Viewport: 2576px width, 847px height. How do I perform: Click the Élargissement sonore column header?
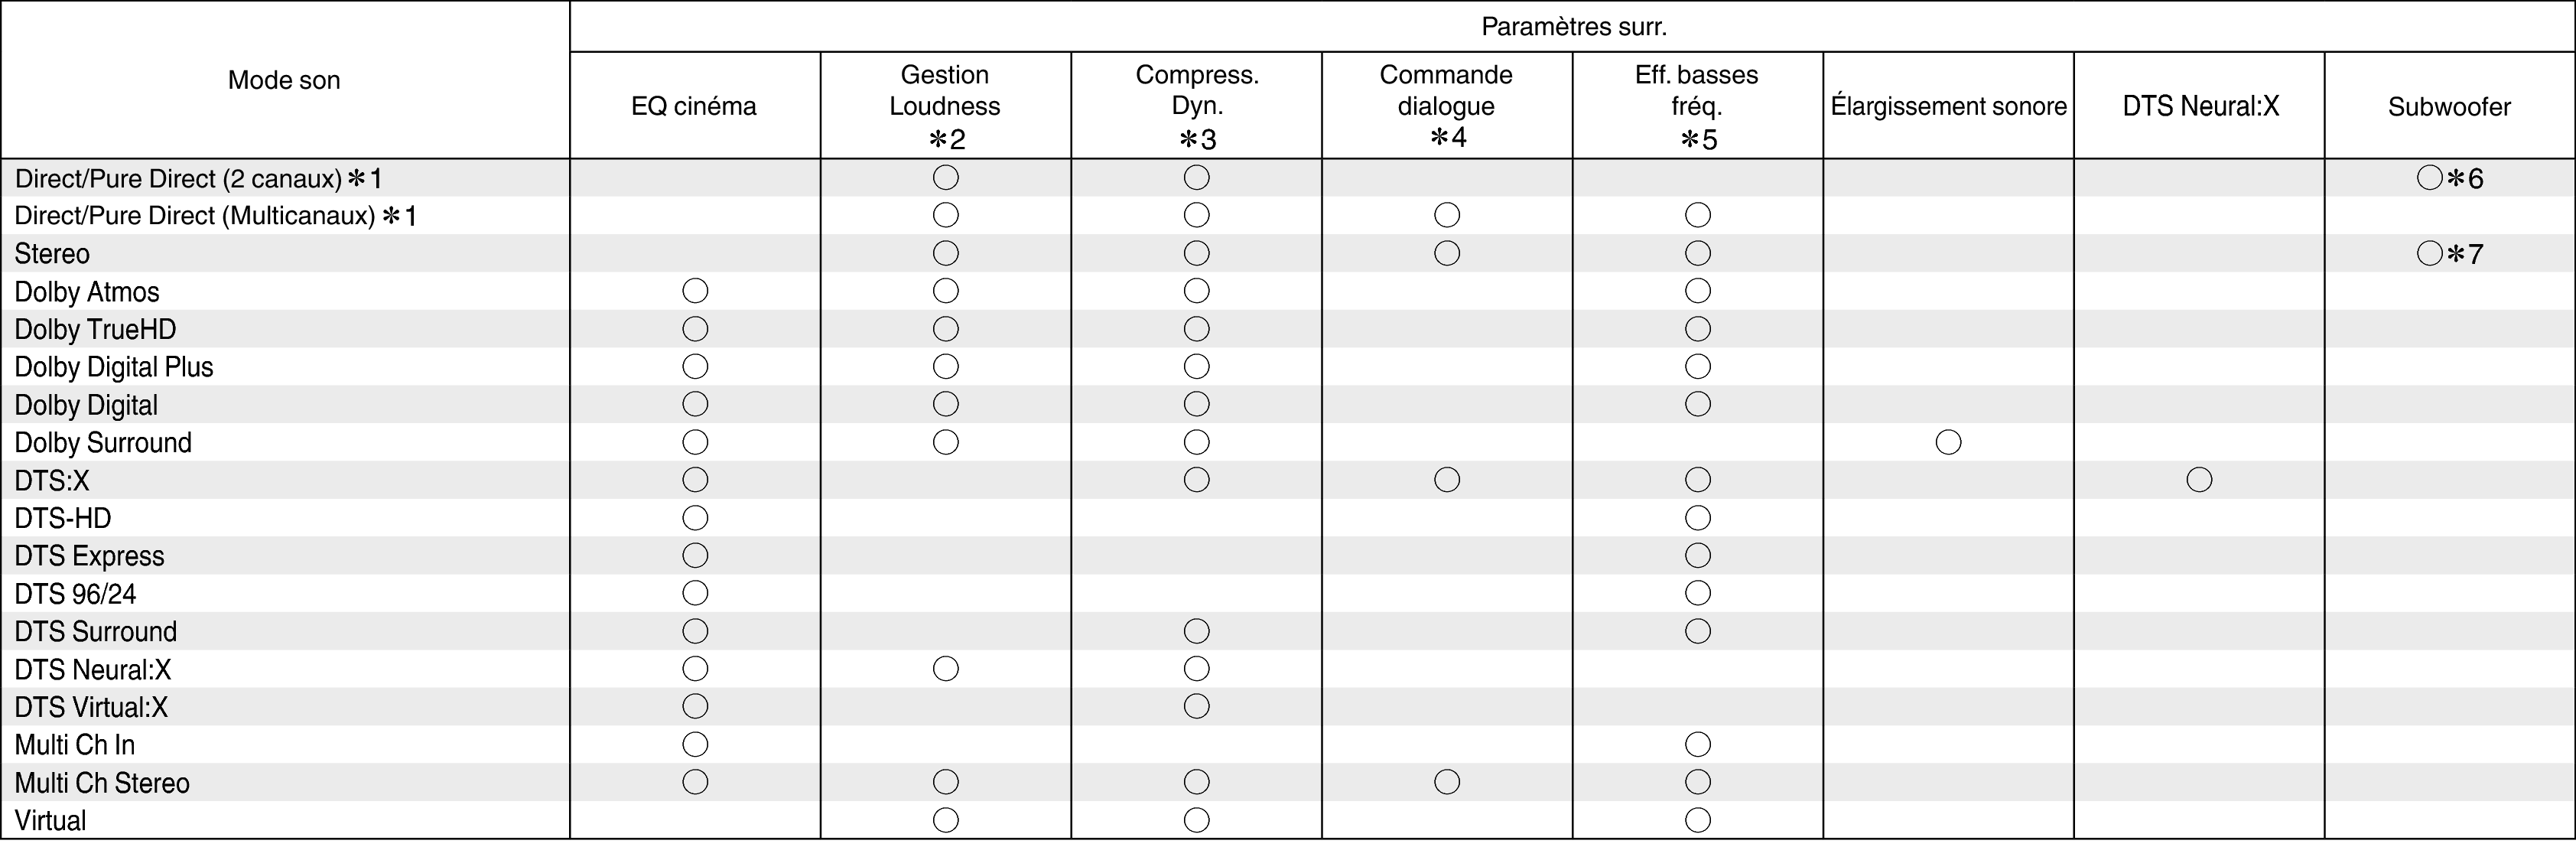(x=1948, y=106)
